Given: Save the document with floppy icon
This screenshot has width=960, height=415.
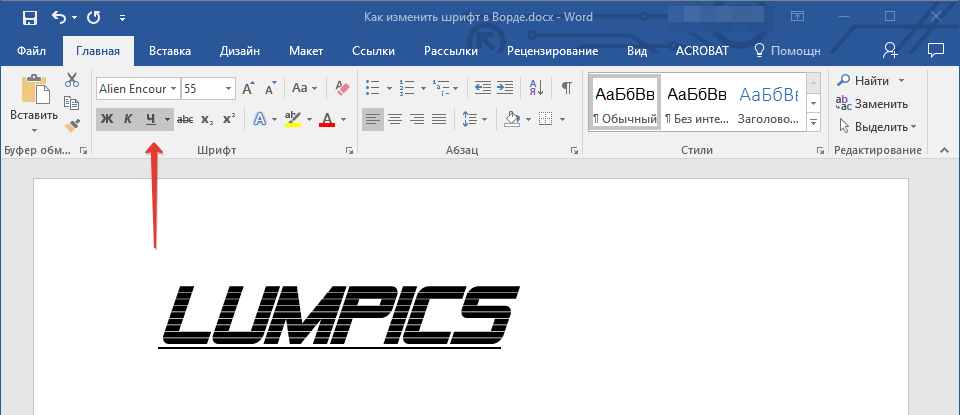Looking at the screenshot, I should point(29,18).
